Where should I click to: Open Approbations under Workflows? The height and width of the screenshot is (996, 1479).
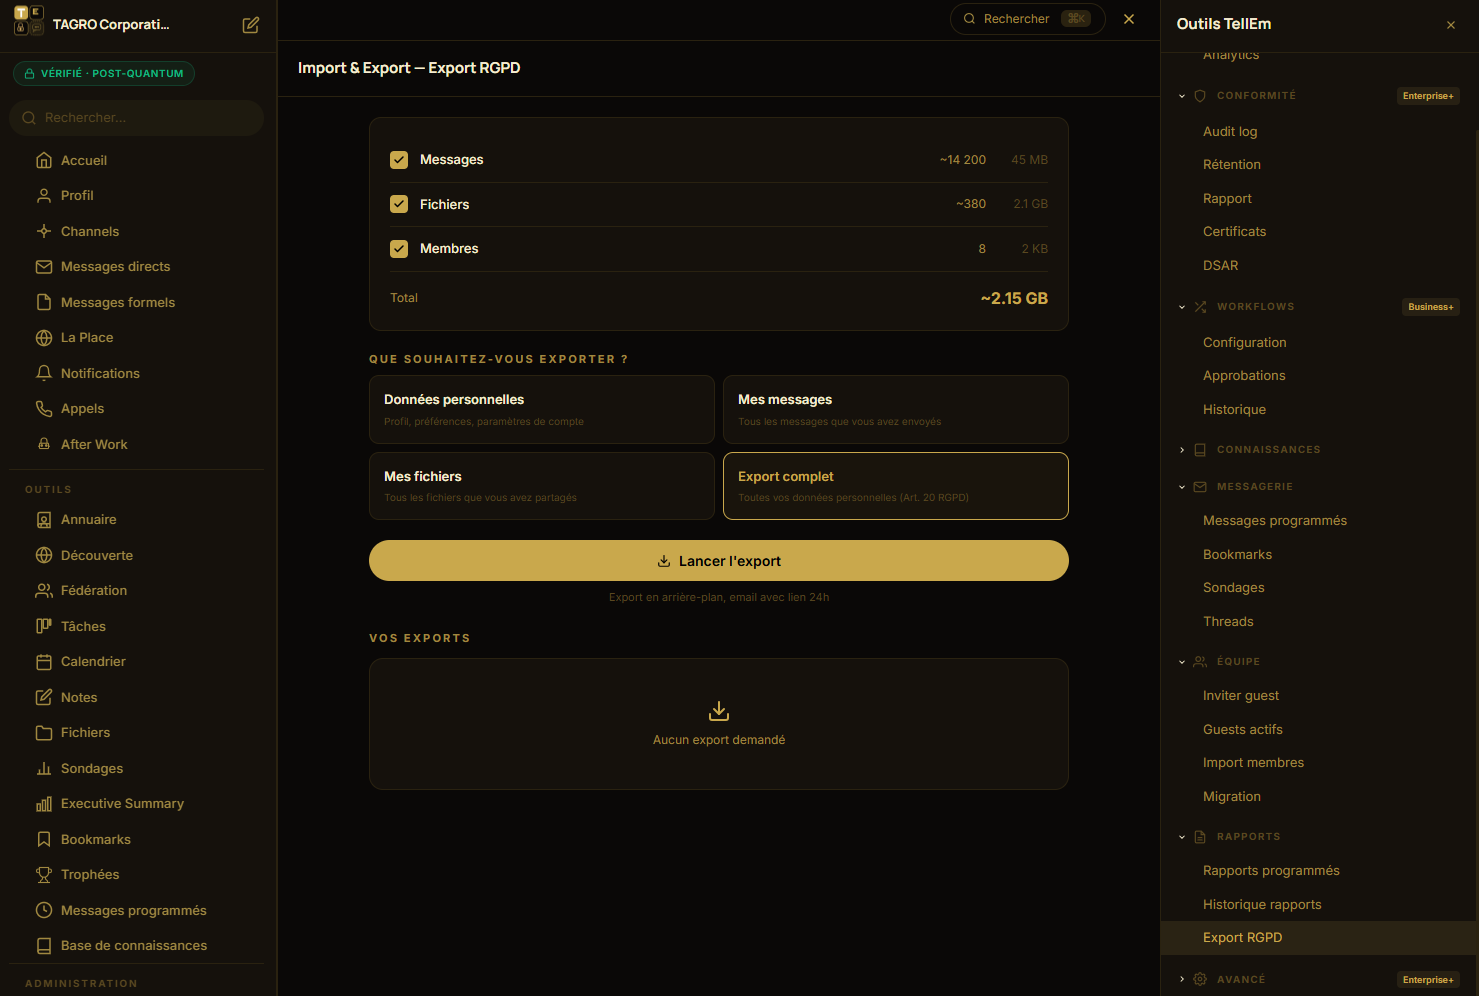click(x=1244, y=376)
